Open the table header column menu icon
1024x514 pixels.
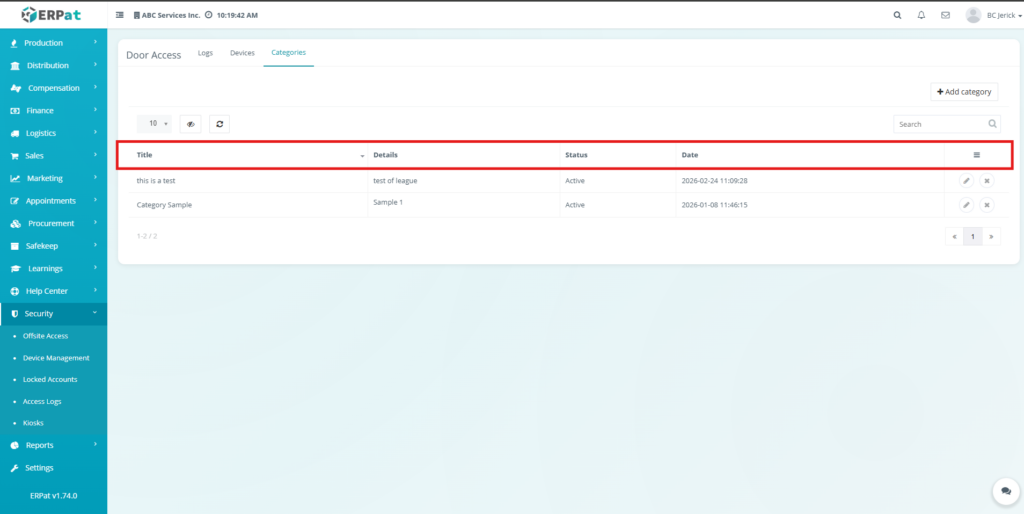click(976, 155)
